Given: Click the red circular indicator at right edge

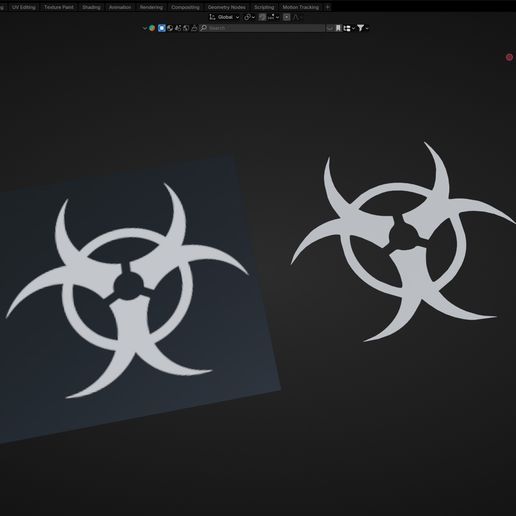Looking at the screenshot, I should click(509, 57).
